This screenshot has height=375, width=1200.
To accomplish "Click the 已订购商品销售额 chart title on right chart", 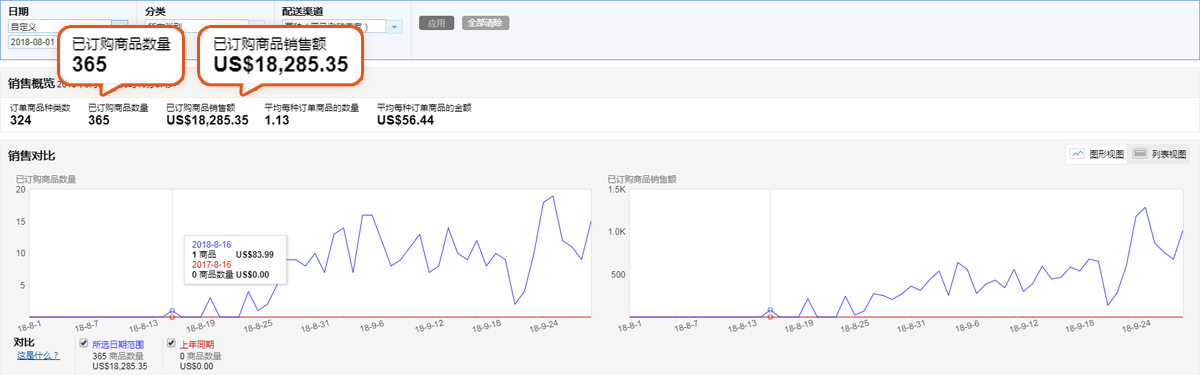I will point(642,180).
